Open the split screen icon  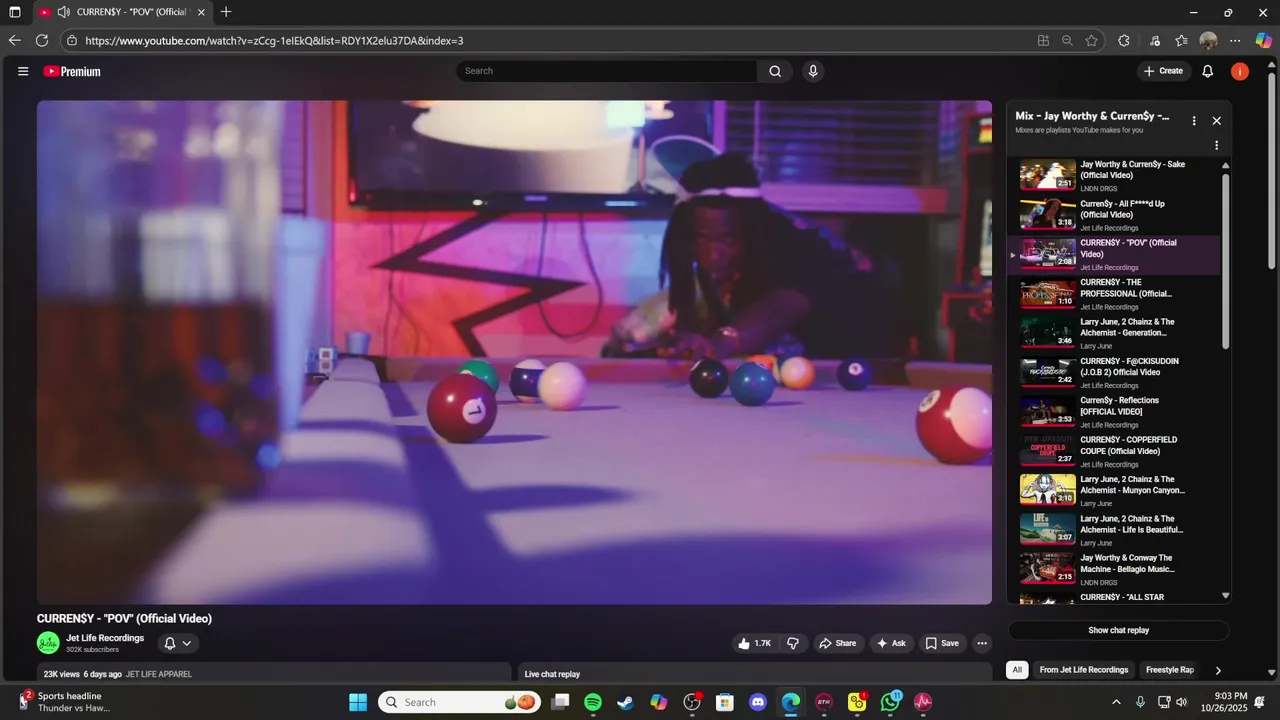point(1043,41)
